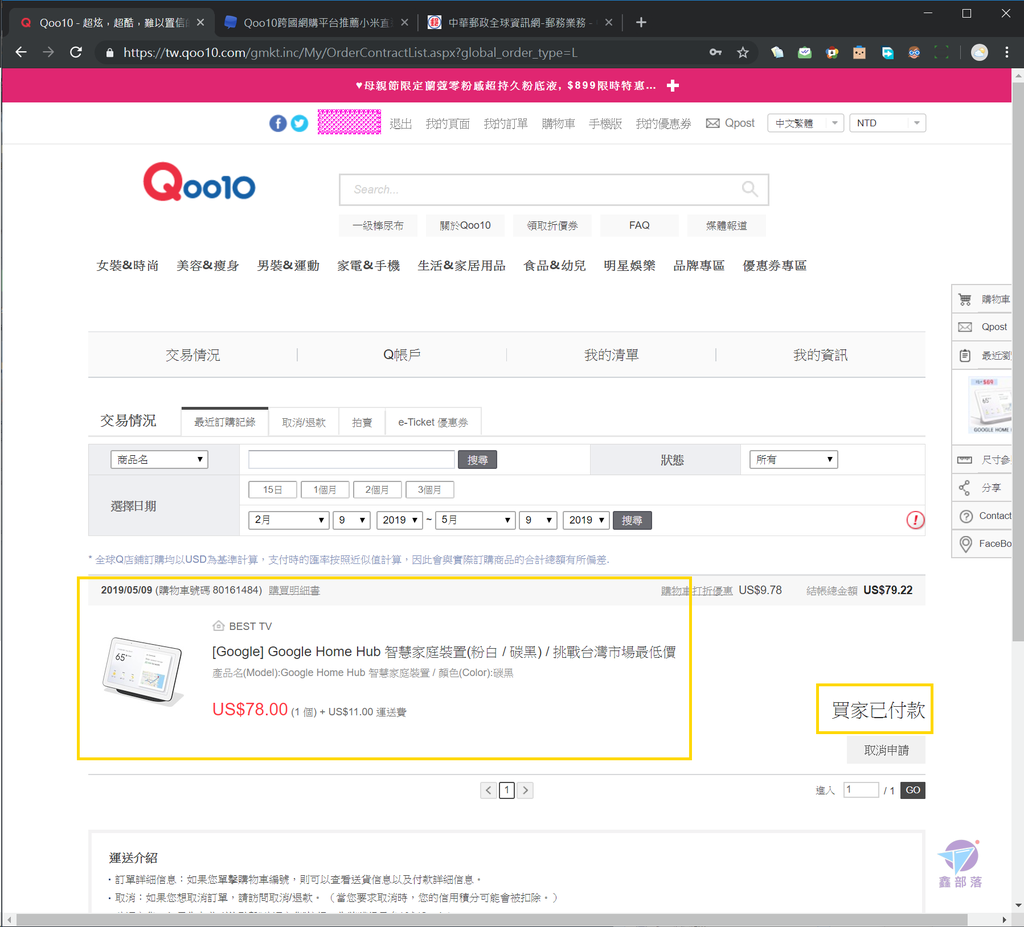Bookmark this page with star icon
The image size is (1024, 927).
[743, 52]
